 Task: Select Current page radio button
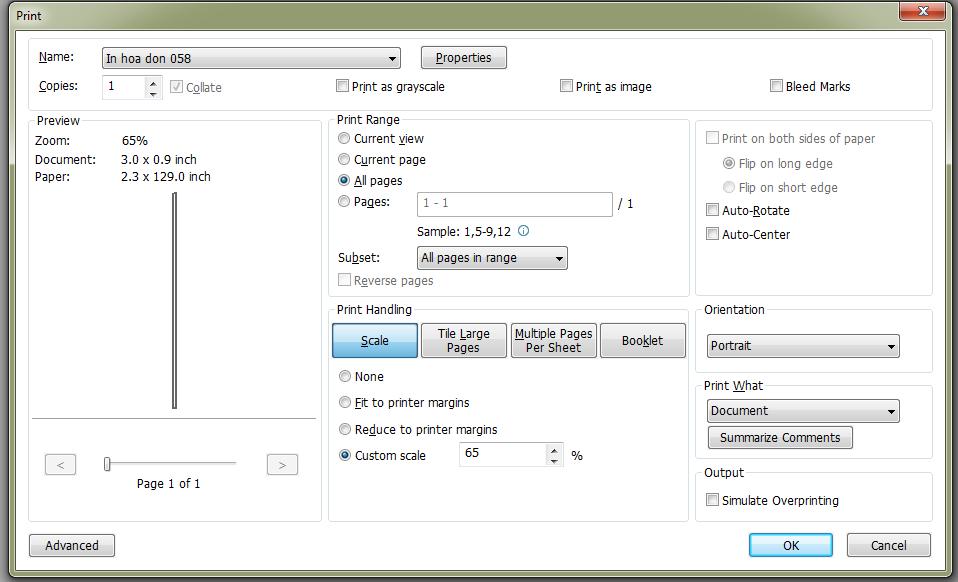pyautogui.click(x=344, y=159)
